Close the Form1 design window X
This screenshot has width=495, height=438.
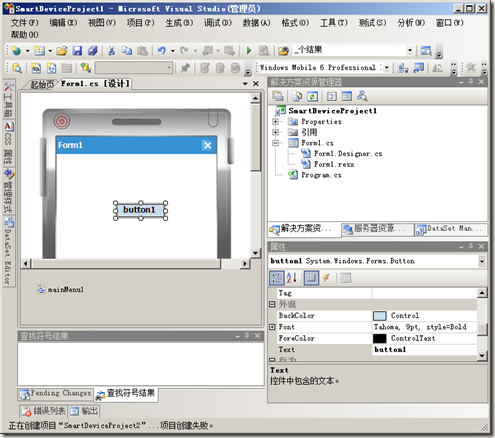208,145
